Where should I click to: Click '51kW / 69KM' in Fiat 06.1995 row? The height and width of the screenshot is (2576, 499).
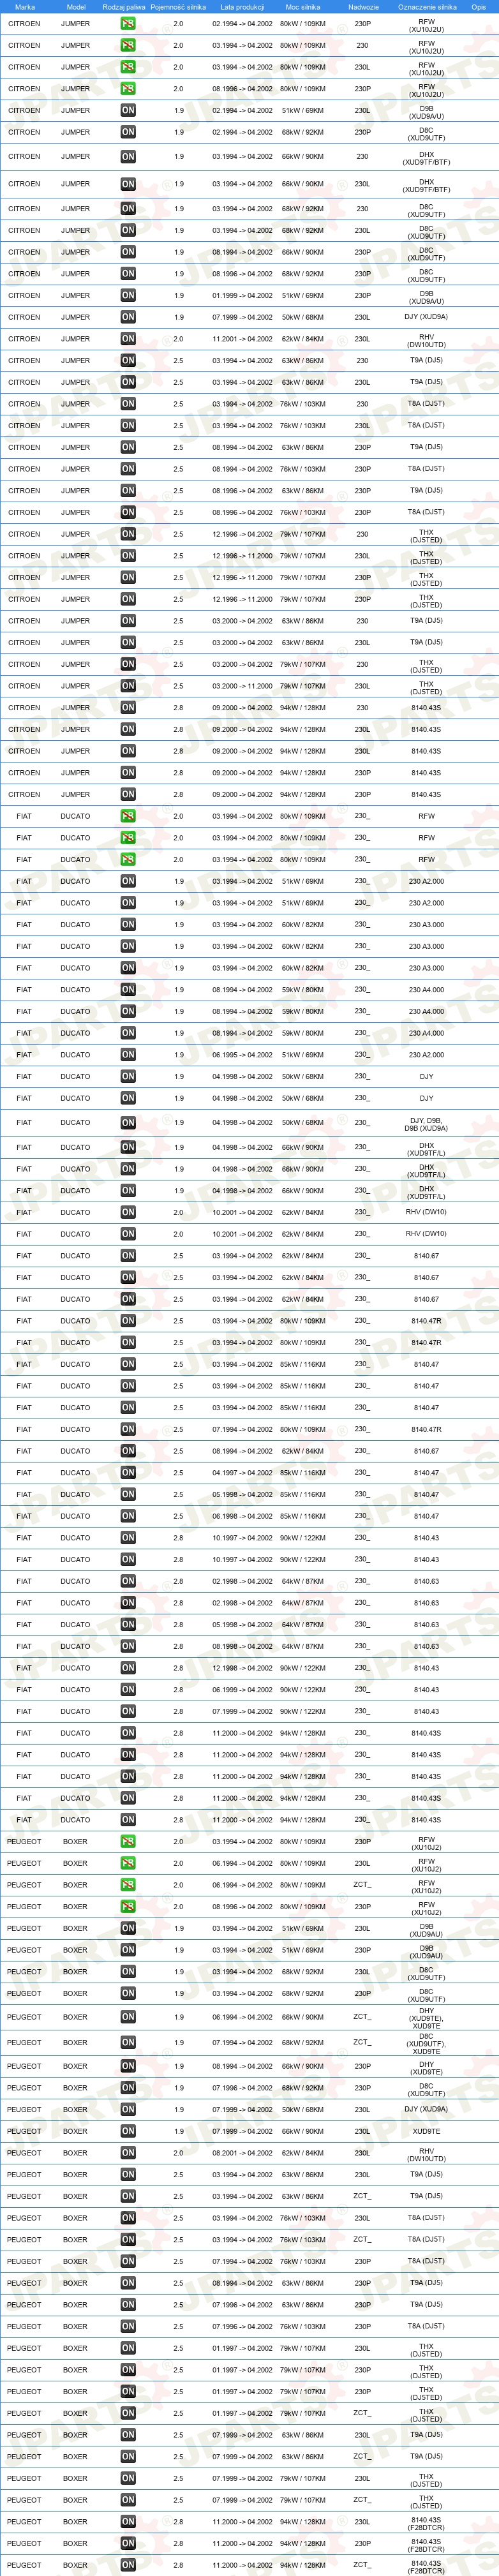tap(303, 1055)
